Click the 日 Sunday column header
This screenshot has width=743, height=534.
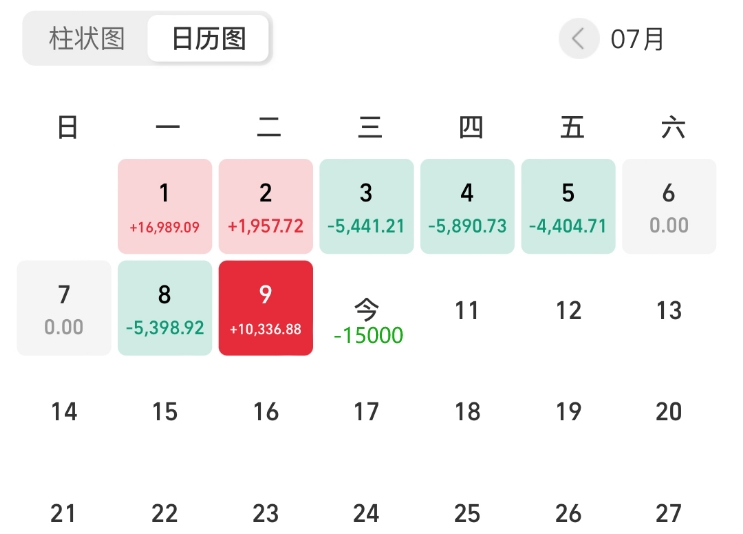pos(67,127)
